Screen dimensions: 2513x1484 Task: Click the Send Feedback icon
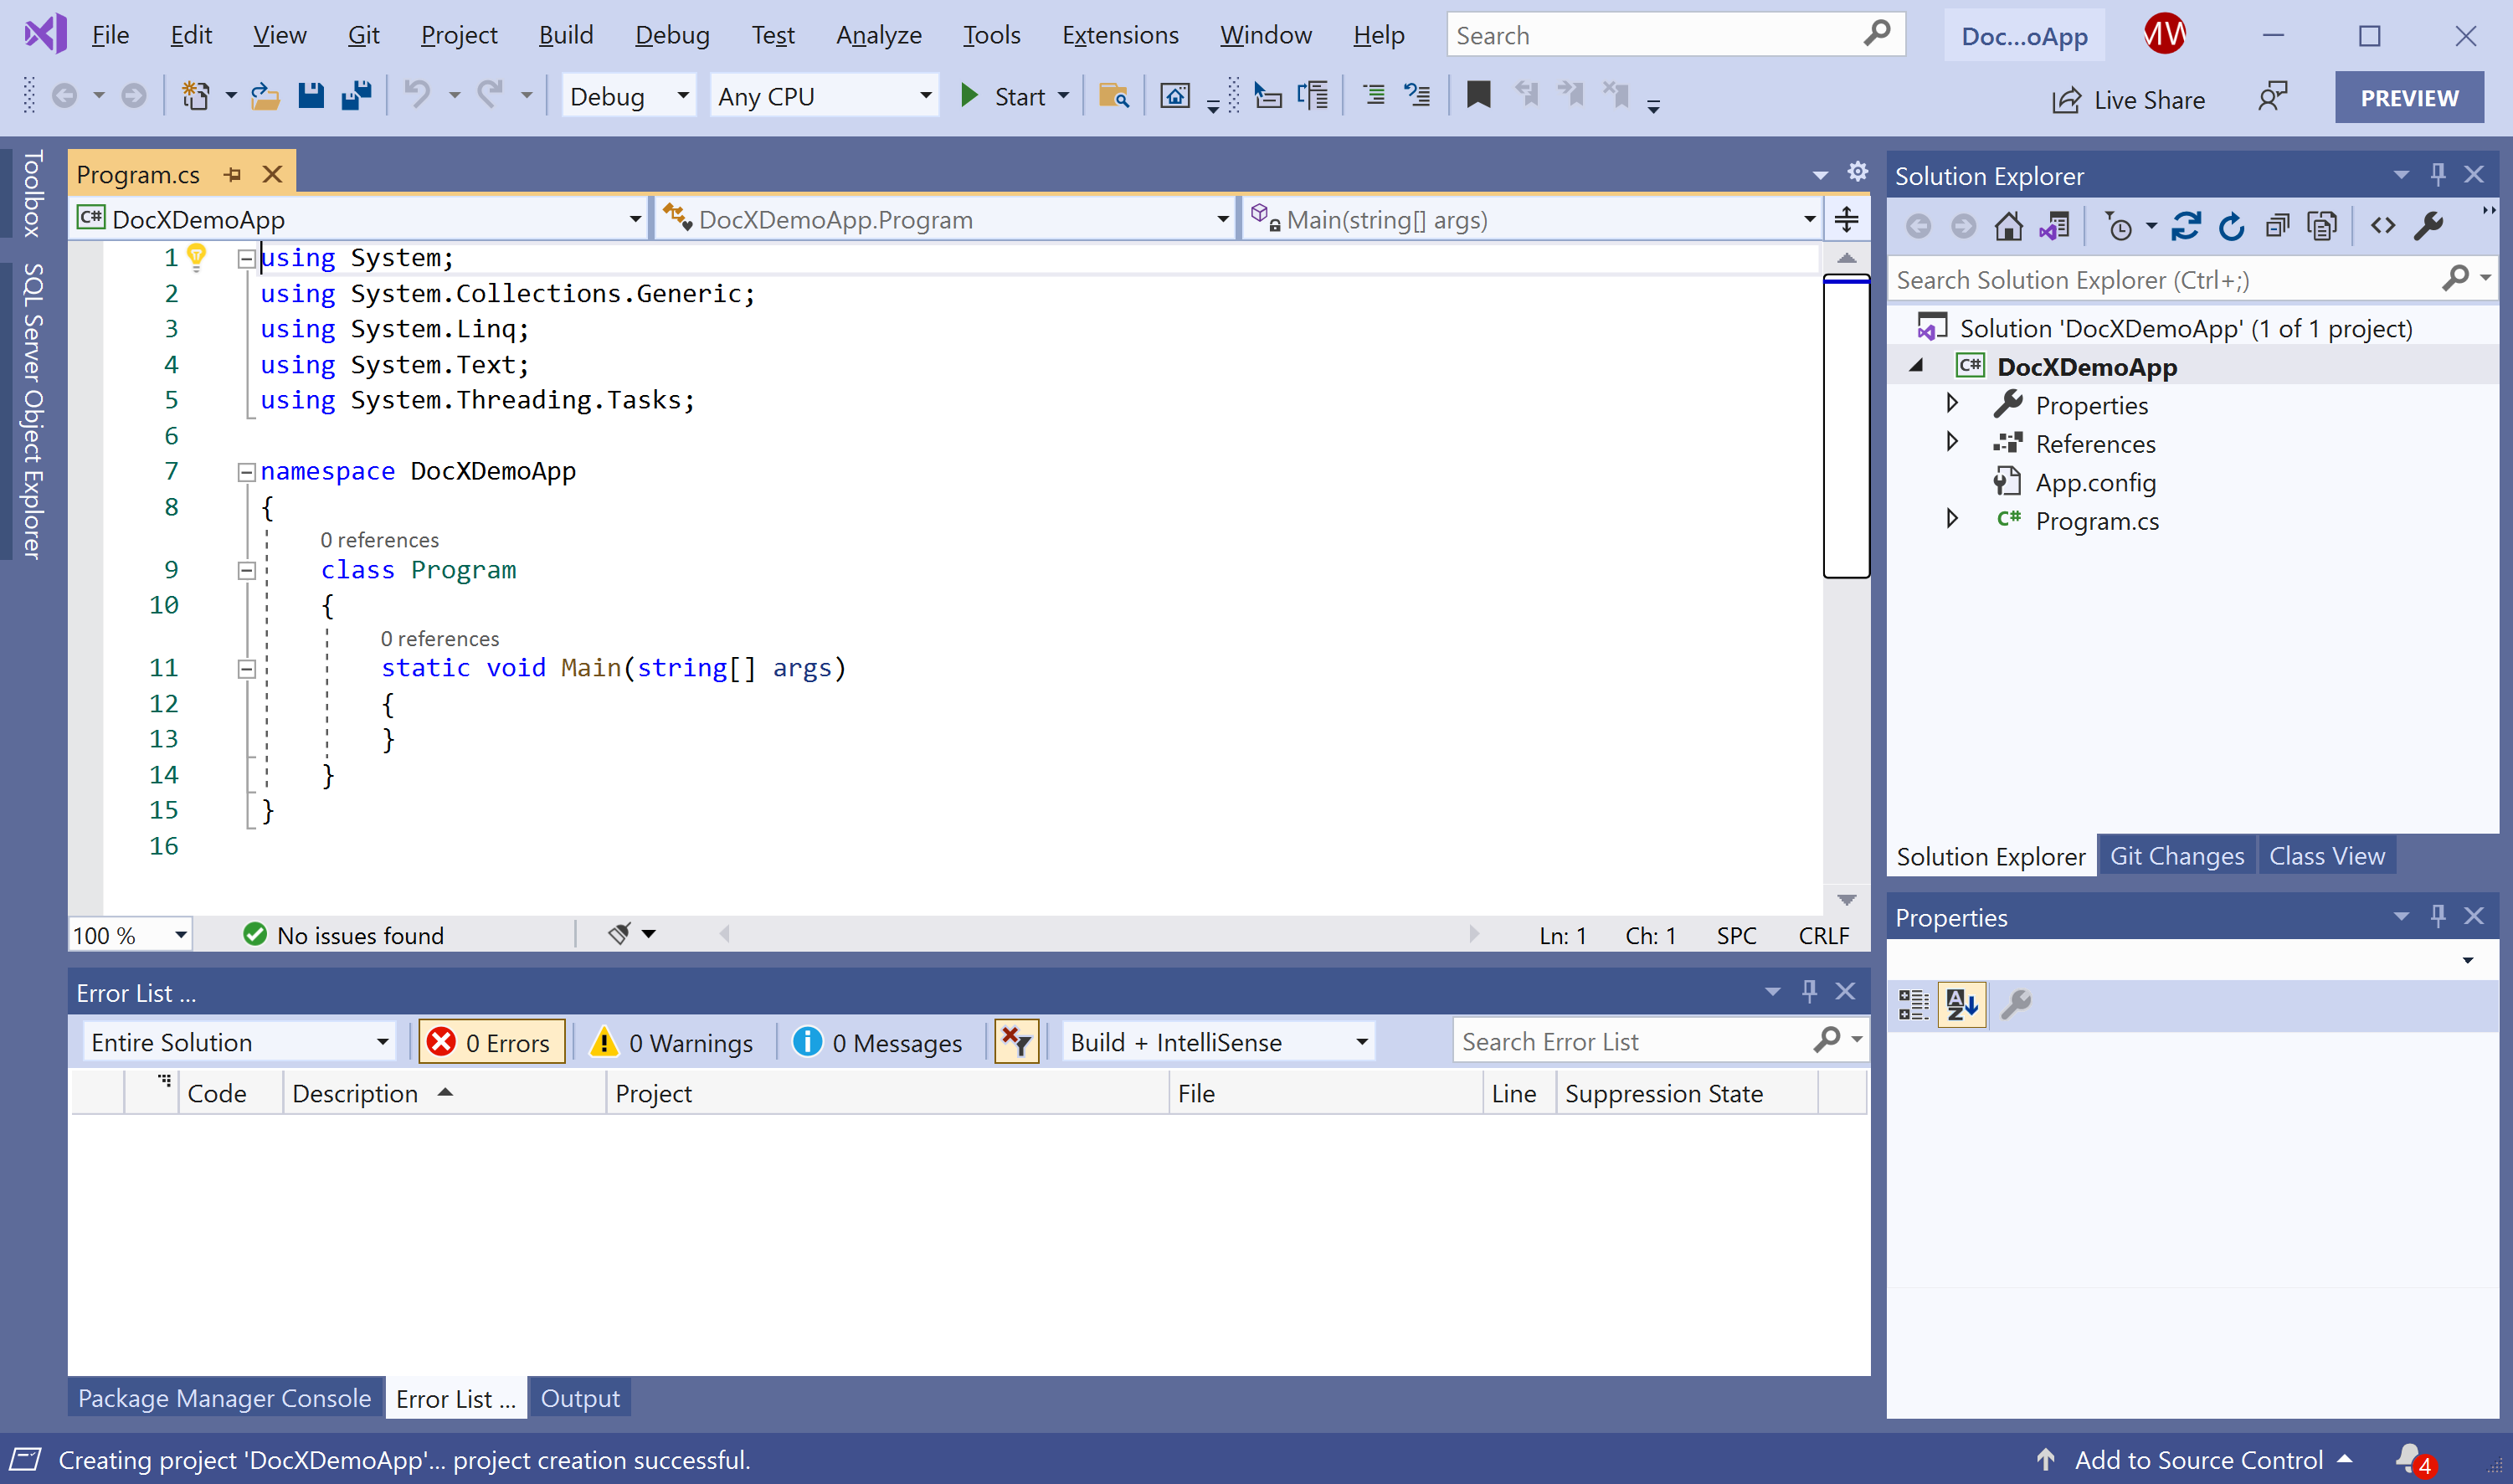pos(2272,98)
